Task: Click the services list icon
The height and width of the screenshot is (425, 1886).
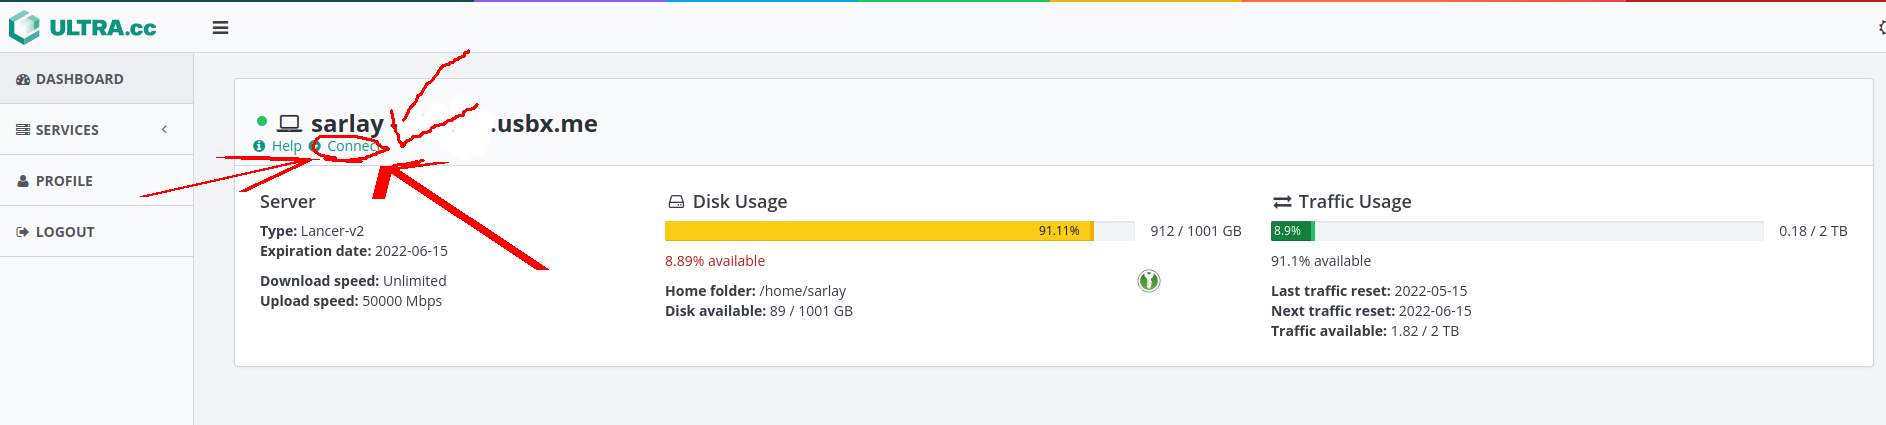Action: 23,130
